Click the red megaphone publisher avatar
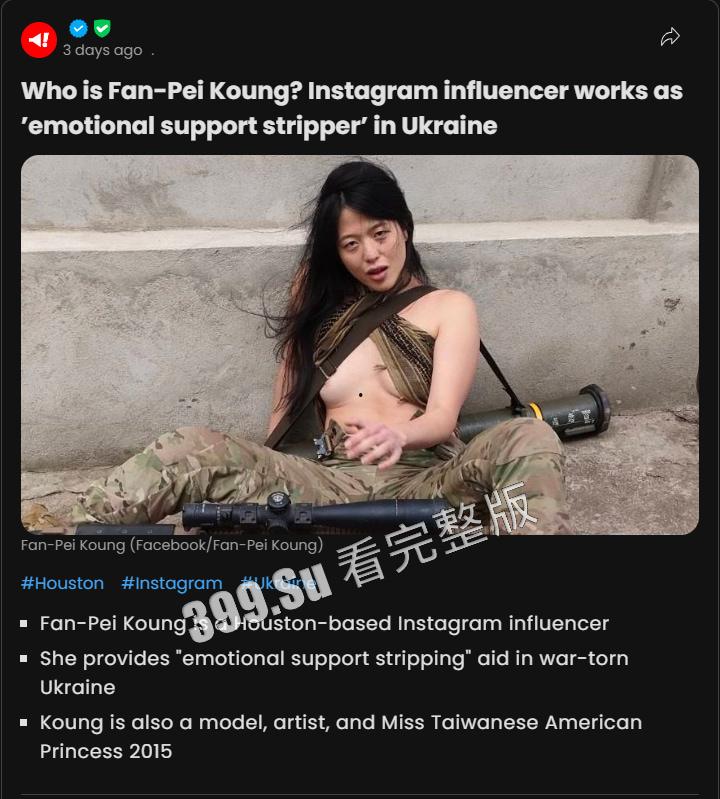Image resolution: width=720 pixels, height=799 pixels. [x=39, y=40]
